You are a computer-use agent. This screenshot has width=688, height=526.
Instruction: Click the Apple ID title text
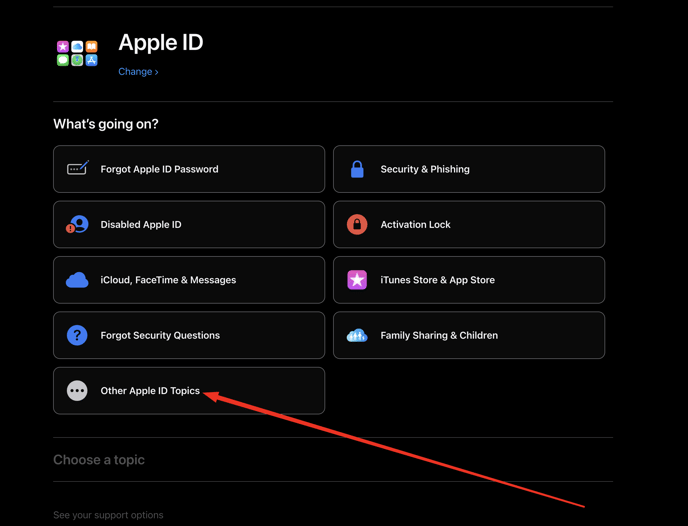[161, 43]
